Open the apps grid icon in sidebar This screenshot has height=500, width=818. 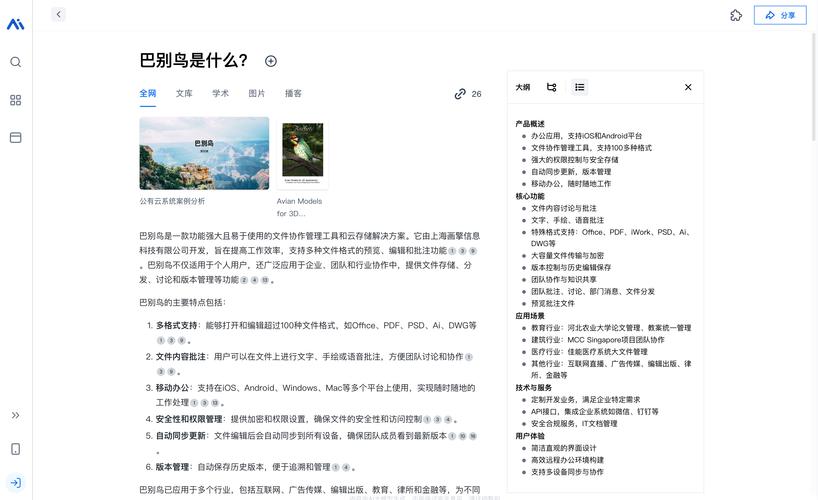tap(16, 100)
